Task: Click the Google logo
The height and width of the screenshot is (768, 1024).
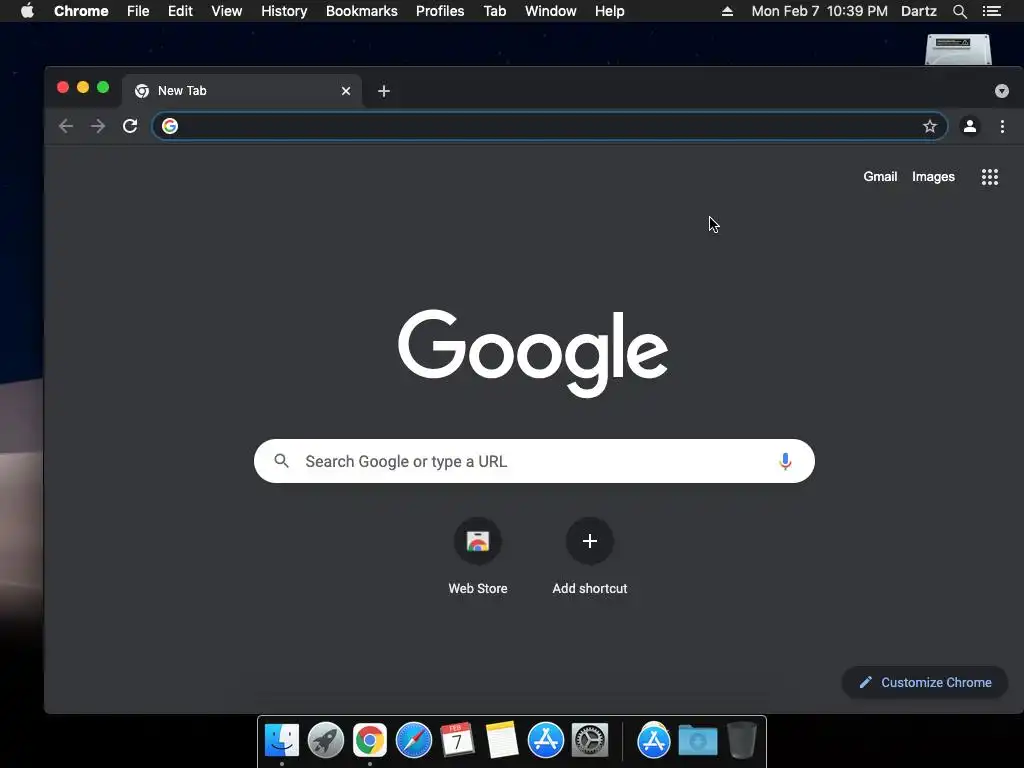Action: point(533,353)
